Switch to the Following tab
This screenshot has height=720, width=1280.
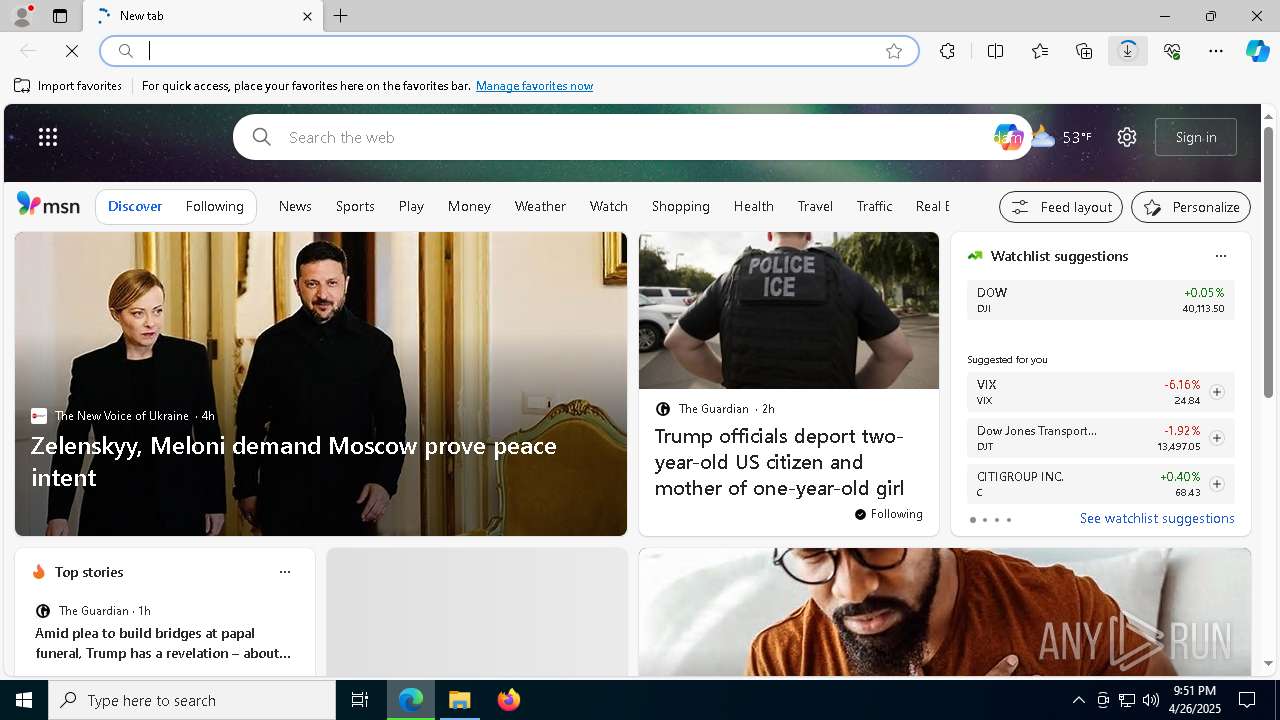click(215, 206)
